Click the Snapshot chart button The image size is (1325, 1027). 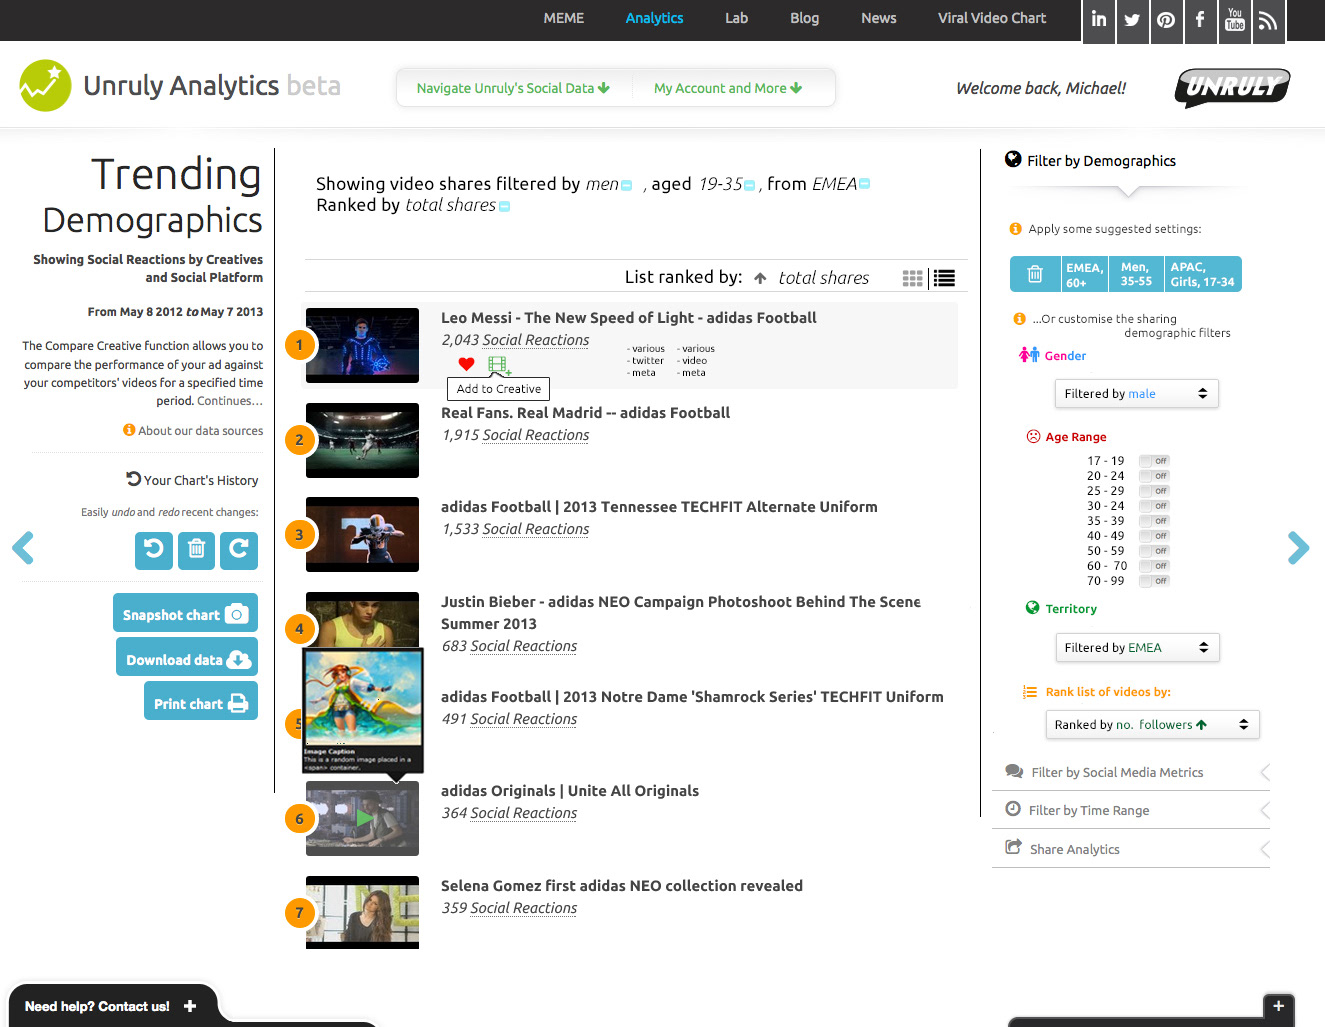[x=185, y=613]
